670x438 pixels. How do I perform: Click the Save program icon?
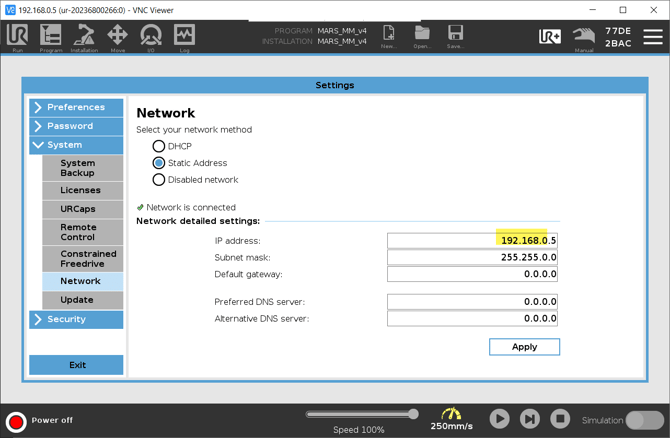point(455,36)
